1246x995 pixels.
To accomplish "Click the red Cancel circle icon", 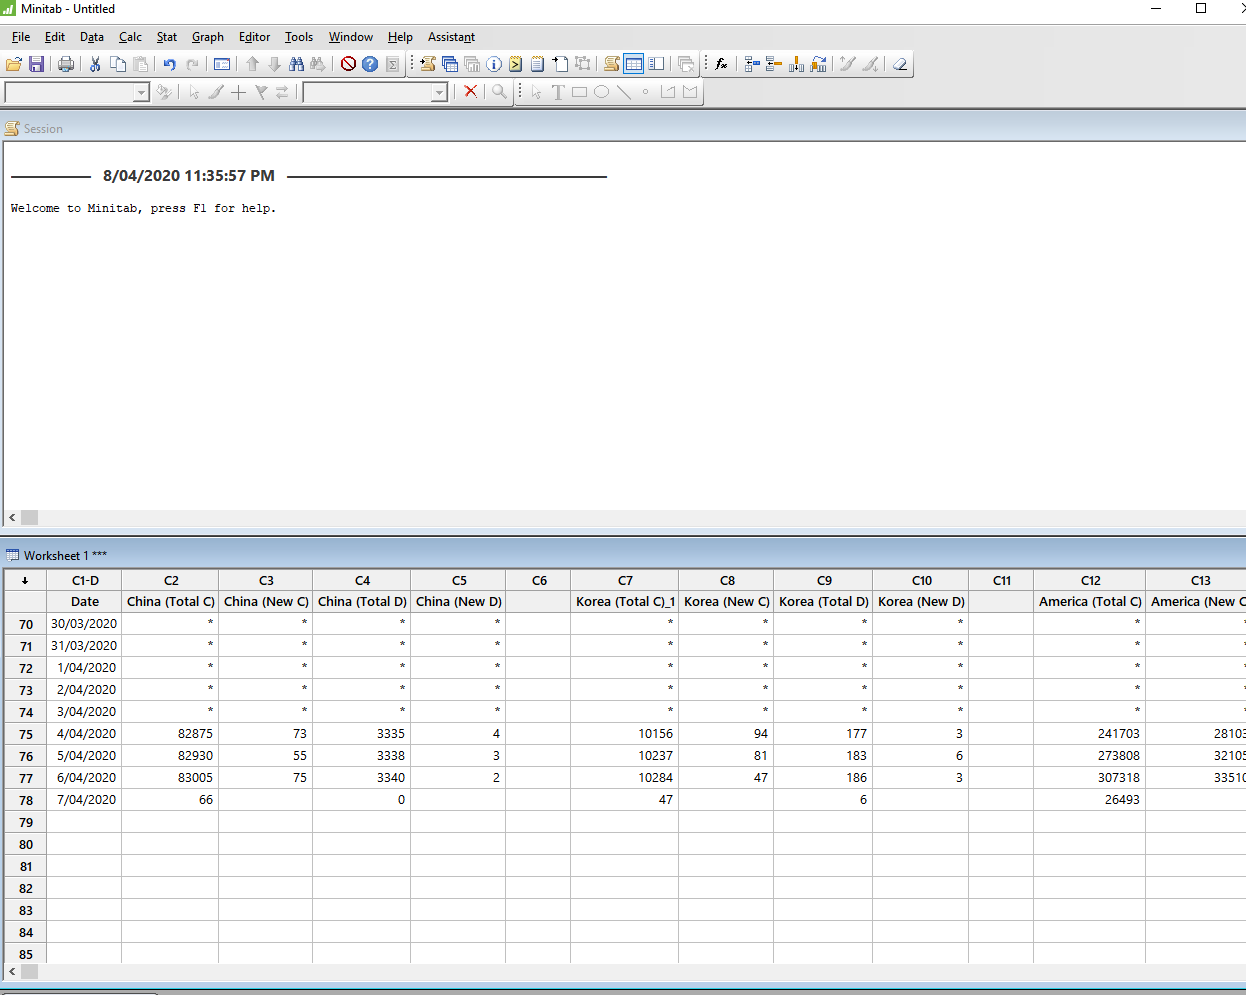I will pyautogui.click(x=348, y=64).
